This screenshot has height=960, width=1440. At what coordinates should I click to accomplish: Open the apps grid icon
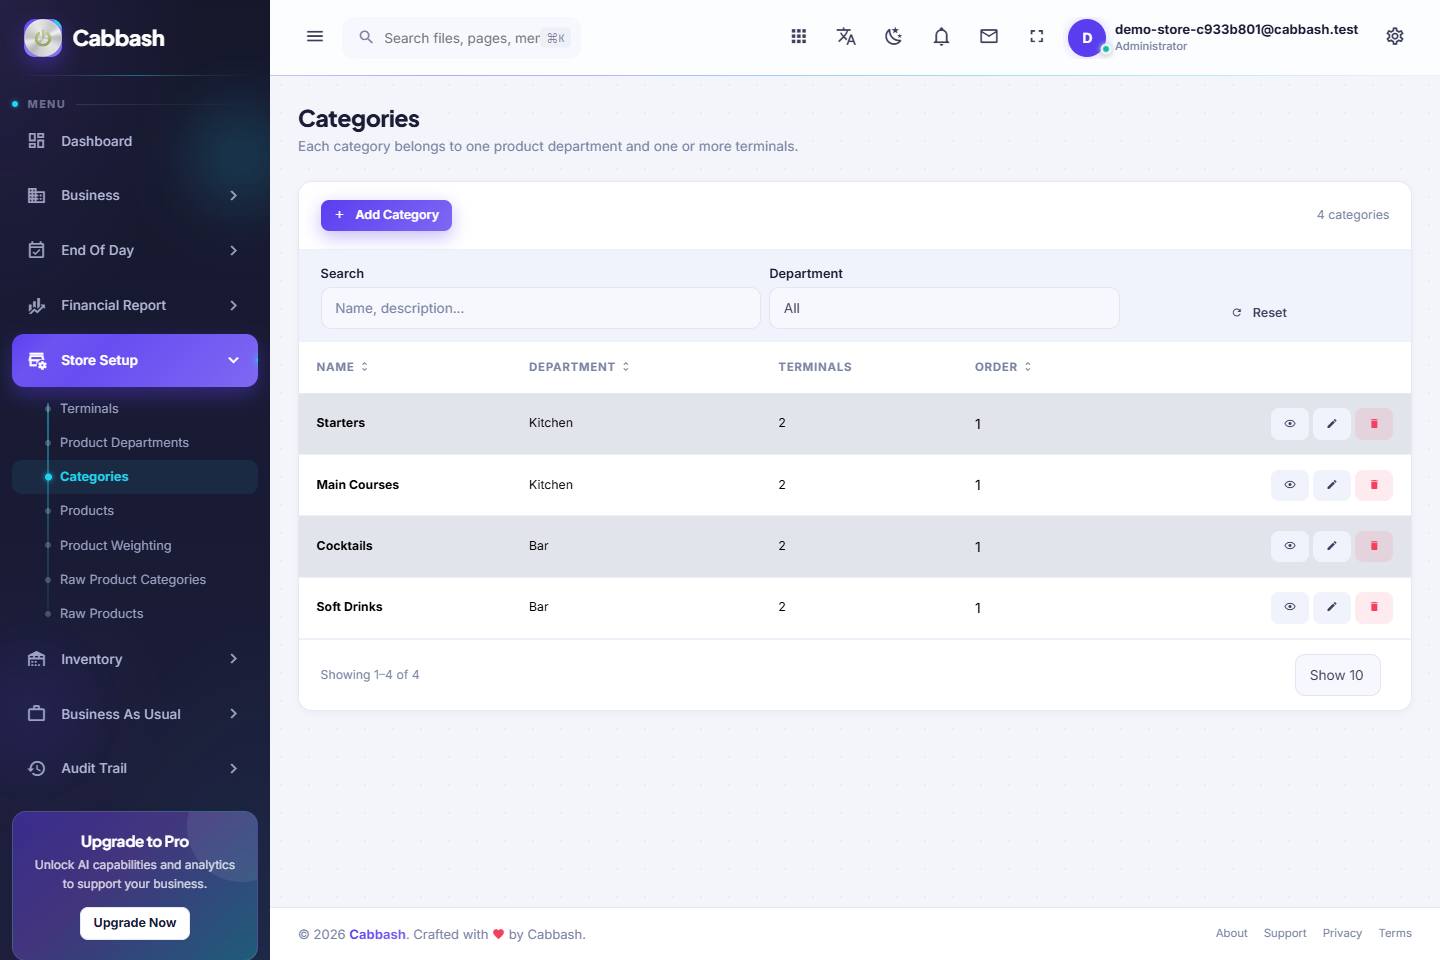pos(799,37)
